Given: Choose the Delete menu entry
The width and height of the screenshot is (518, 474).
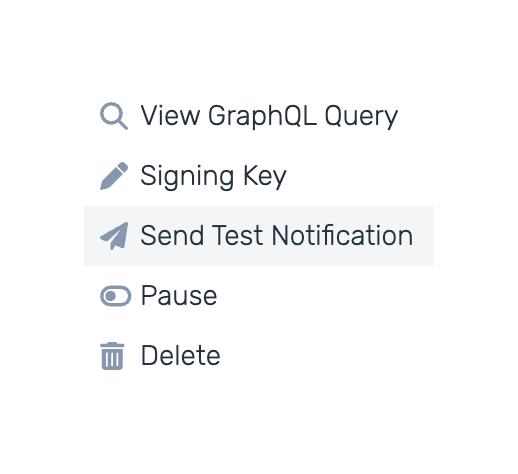Looking at the screenshot, I should pyautogui.click(x=259, y=356).
